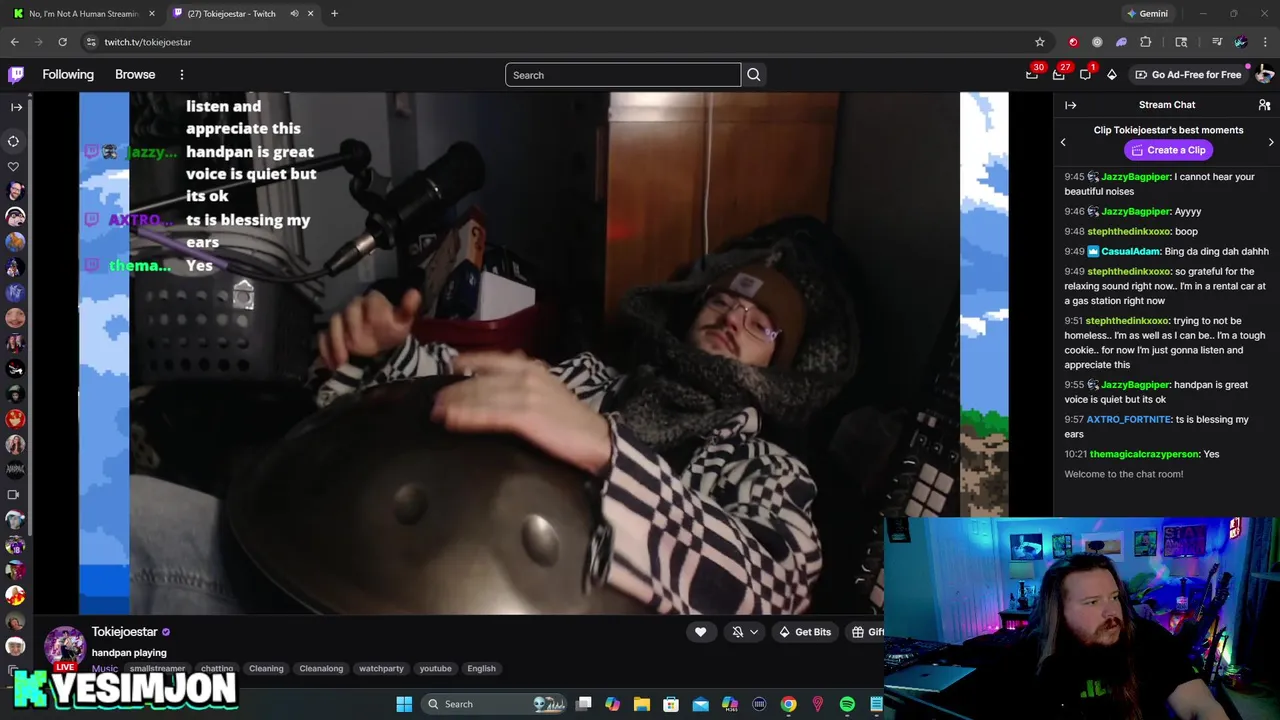The image size is (1280, 720).
Task: Mute tab via speaker icon on Twitch tab
Action: click(294, 14)
